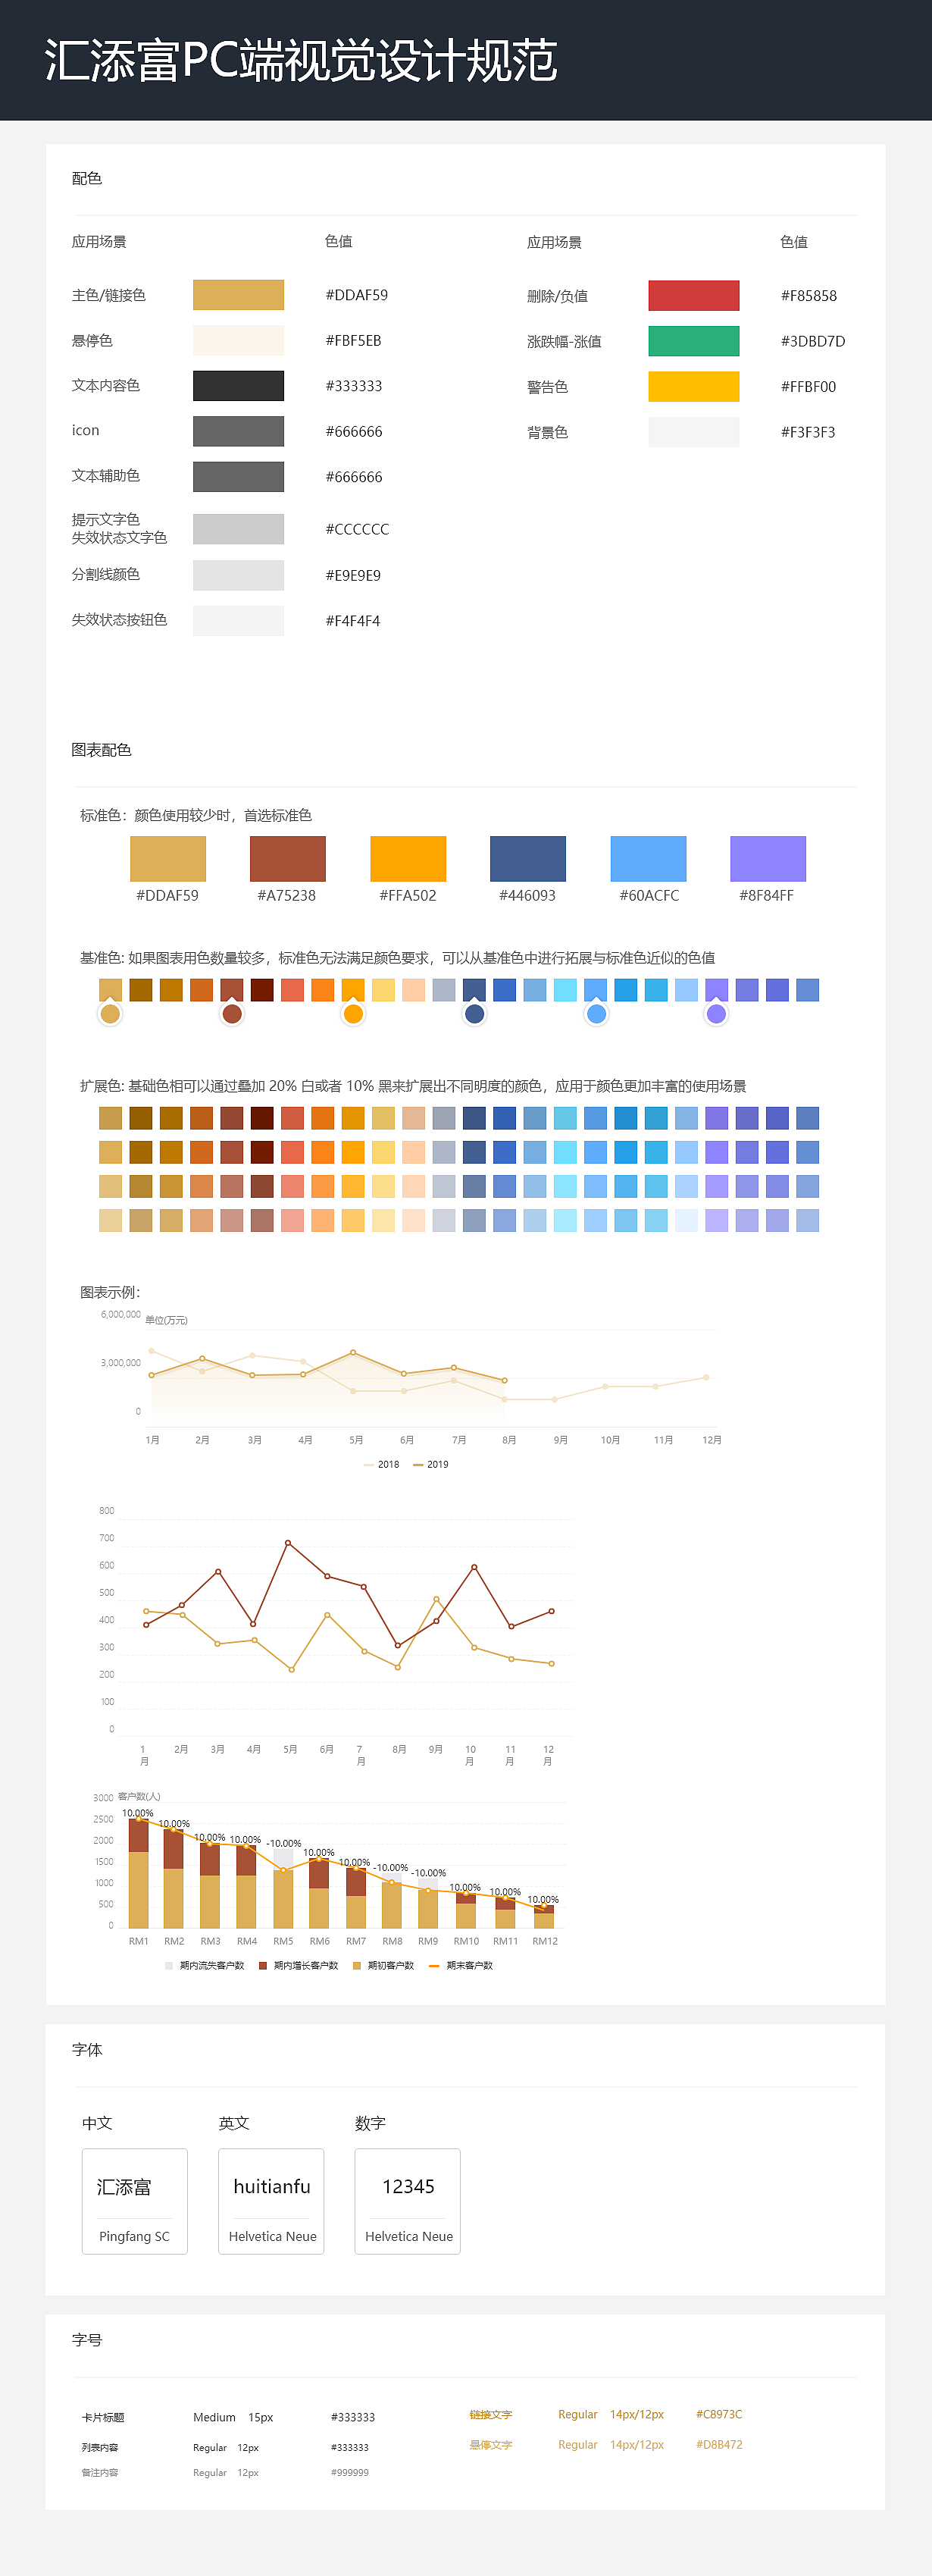The height and width of the screenshot is (2576, 932).
Task: Click the brown circular marker below base colors
Action: tap(232, 1014)
